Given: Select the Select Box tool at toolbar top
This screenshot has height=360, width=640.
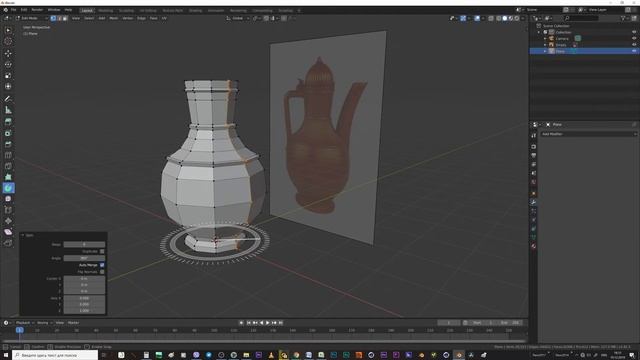Looking at the screenshot, I should [8, 30].
